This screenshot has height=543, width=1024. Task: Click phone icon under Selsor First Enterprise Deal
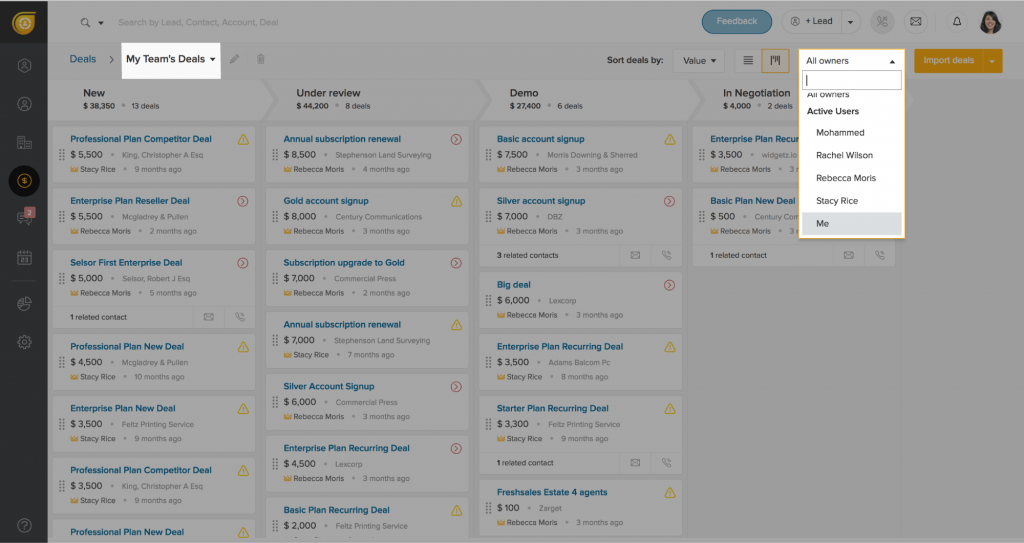[x=240, y=317]
